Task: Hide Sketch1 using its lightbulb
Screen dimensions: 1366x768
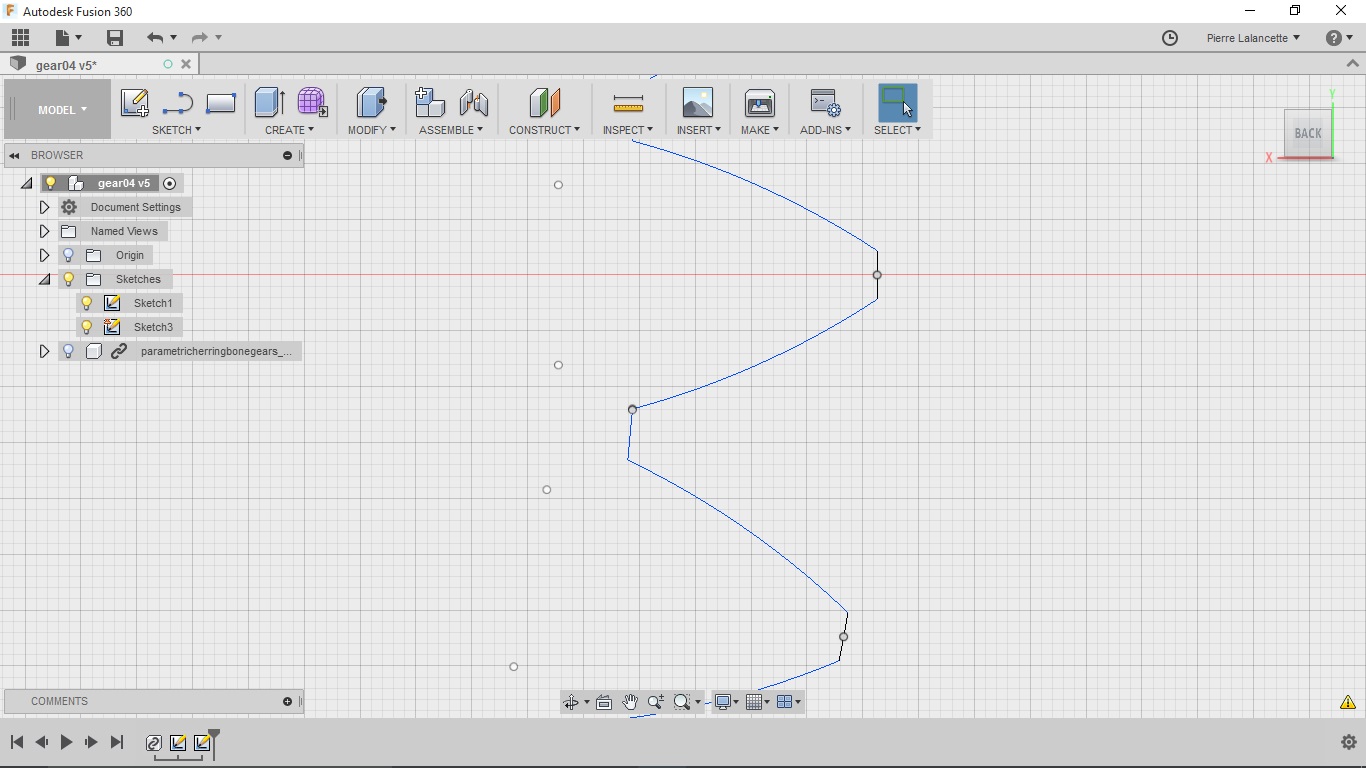Action: (87, 303)
